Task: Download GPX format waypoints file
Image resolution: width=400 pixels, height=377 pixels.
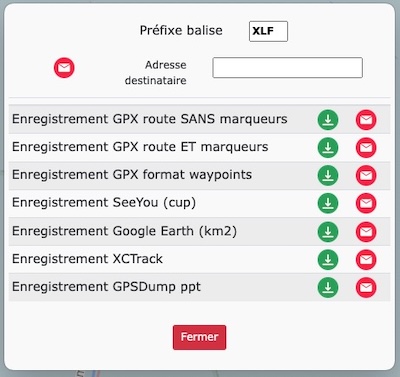Action: (328, 175)
